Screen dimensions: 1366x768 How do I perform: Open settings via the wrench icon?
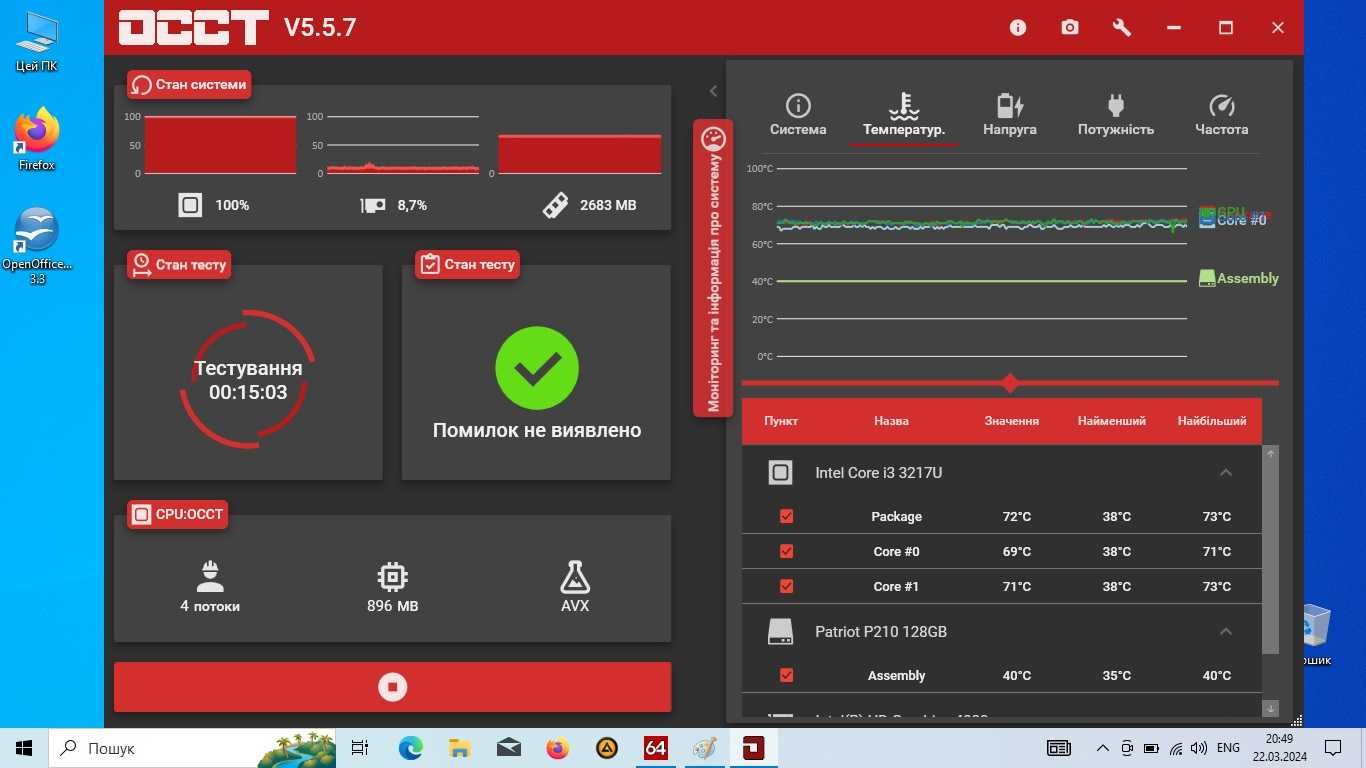(x=1122, y=28)
